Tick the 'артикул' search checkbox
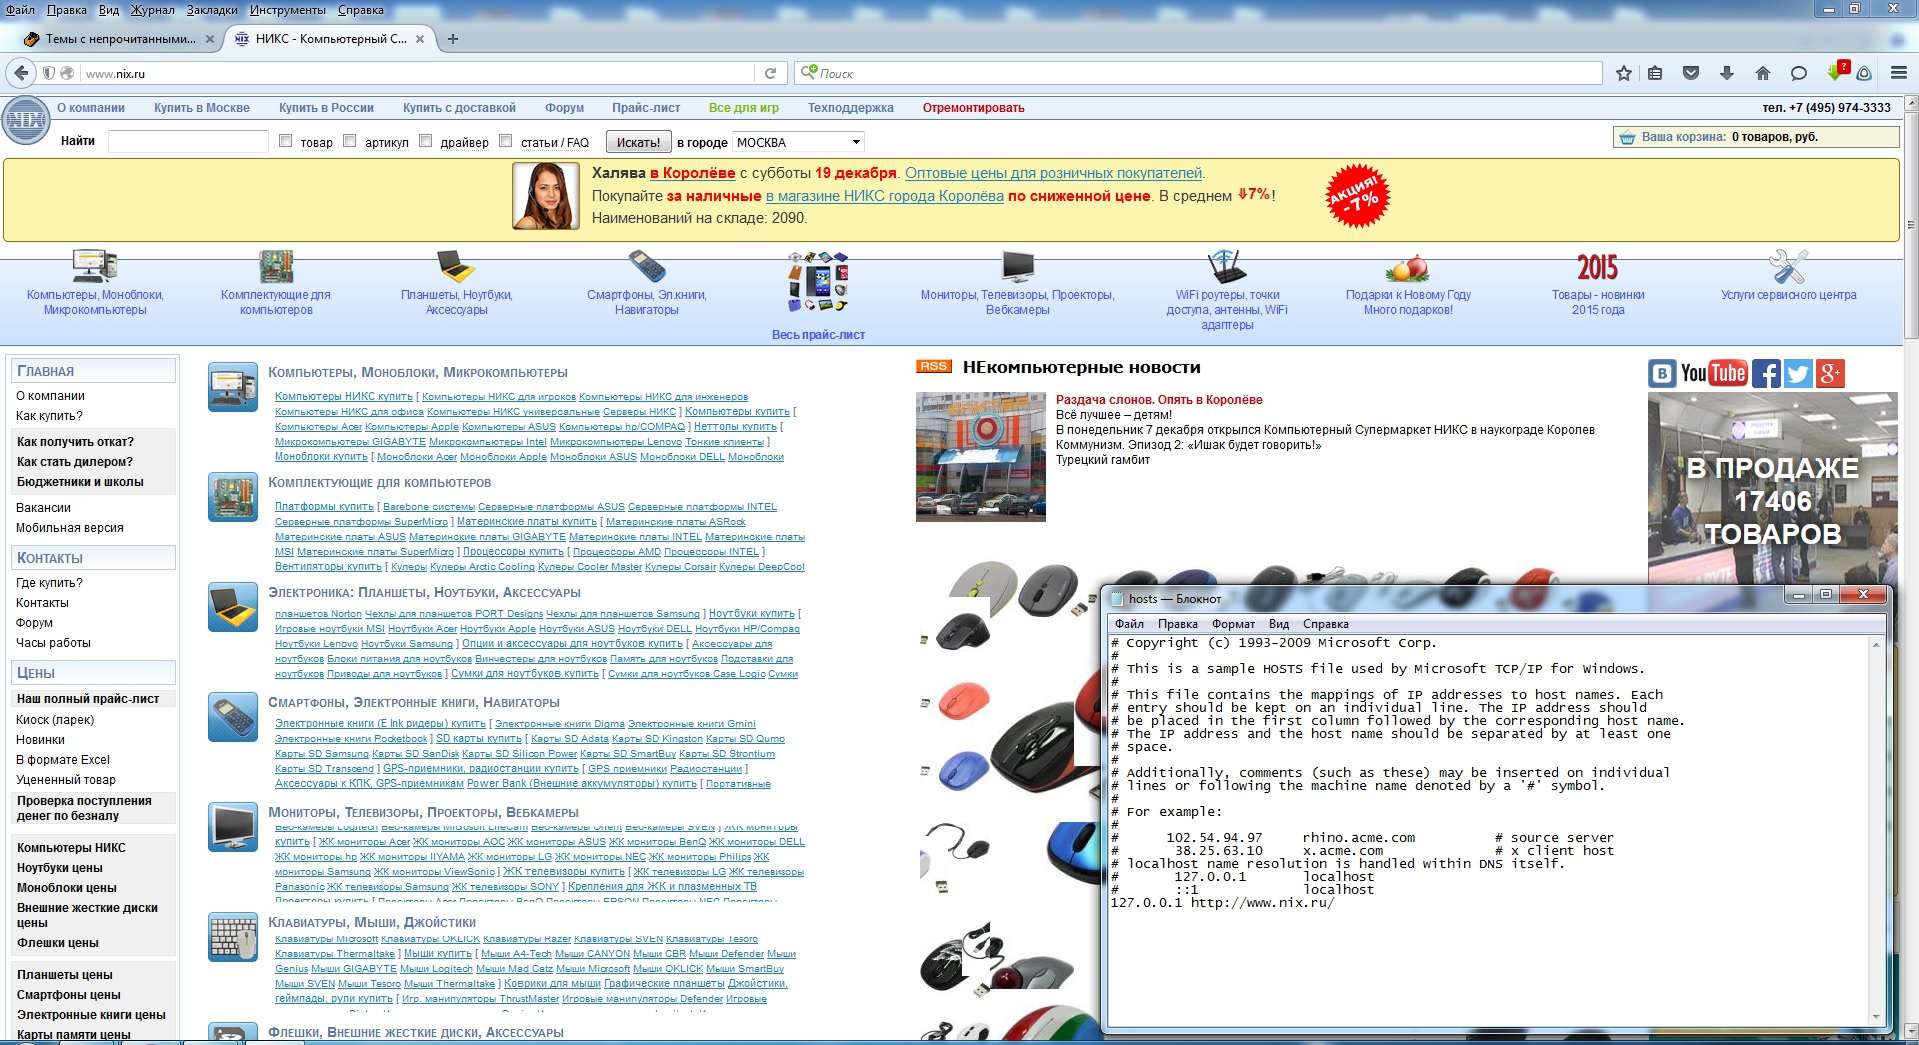1919x1045 pixels. click(350, 141)
